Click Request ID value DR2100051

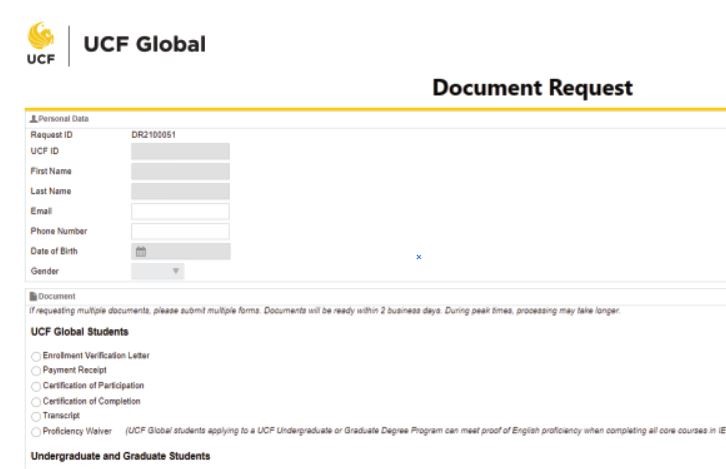[153, 135]
